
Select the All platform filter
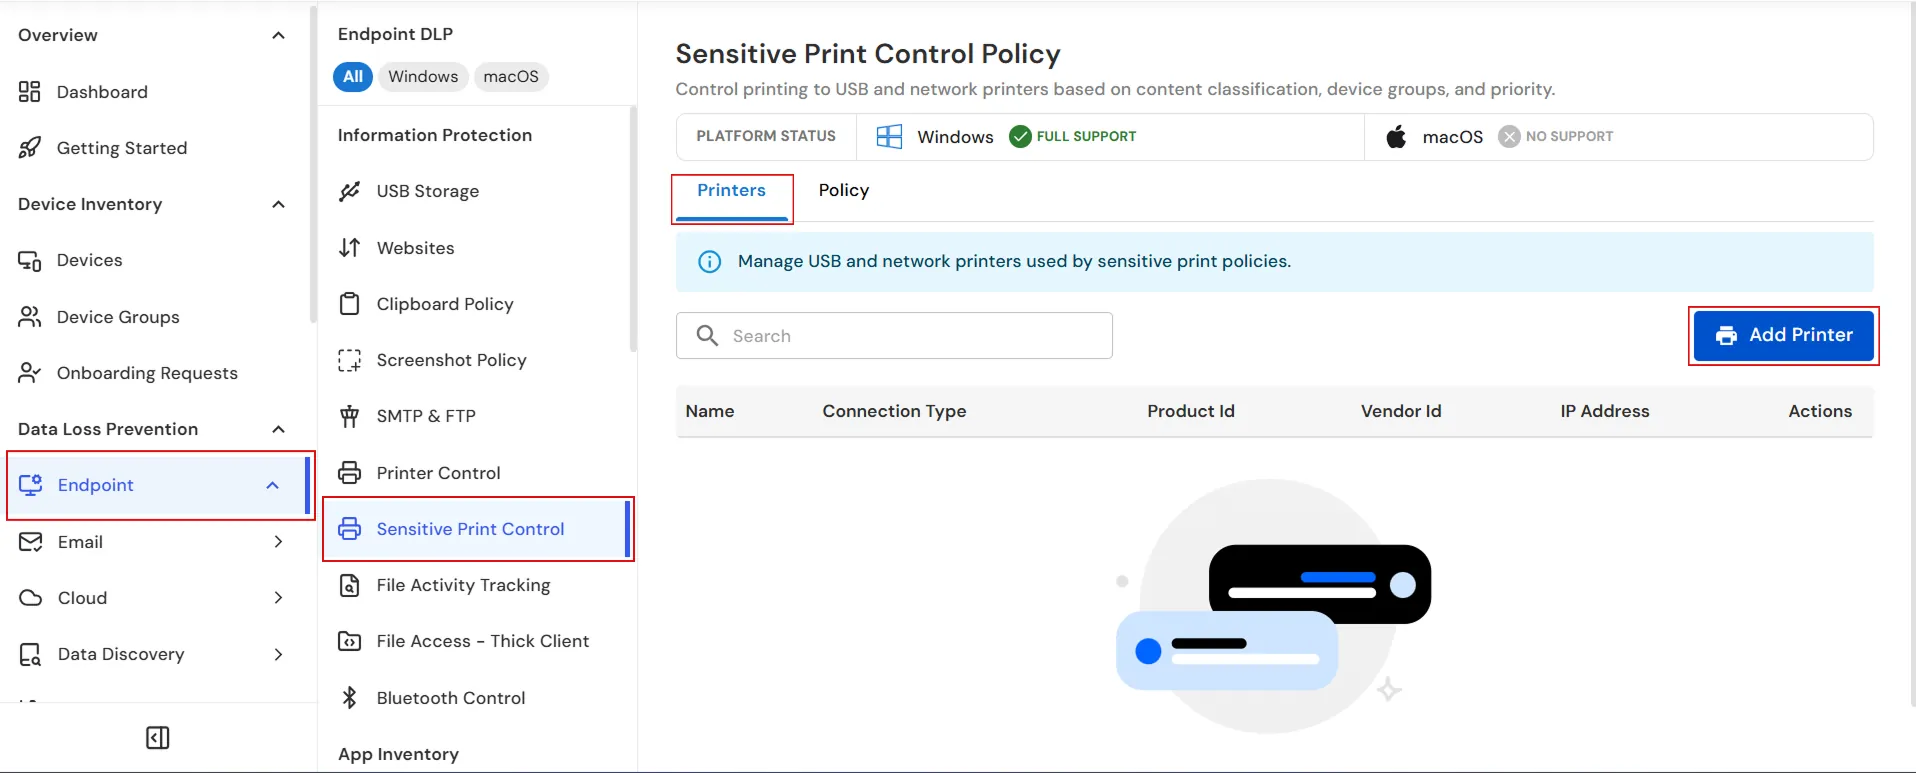pos(353,77)
